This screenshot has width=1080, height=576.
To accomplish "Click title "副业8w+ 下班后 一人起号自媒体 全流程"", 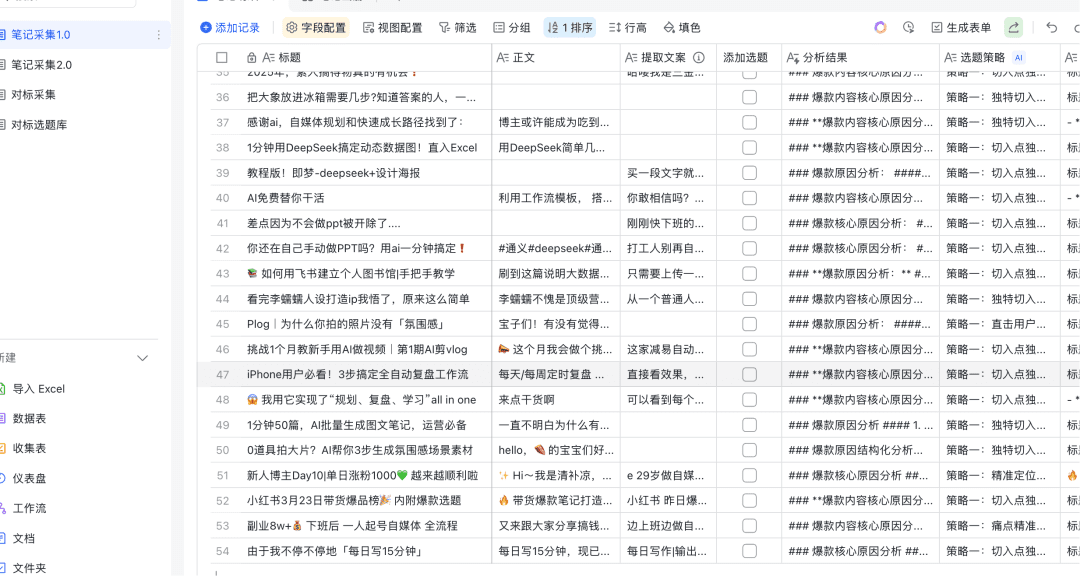I will coord(352,526).
